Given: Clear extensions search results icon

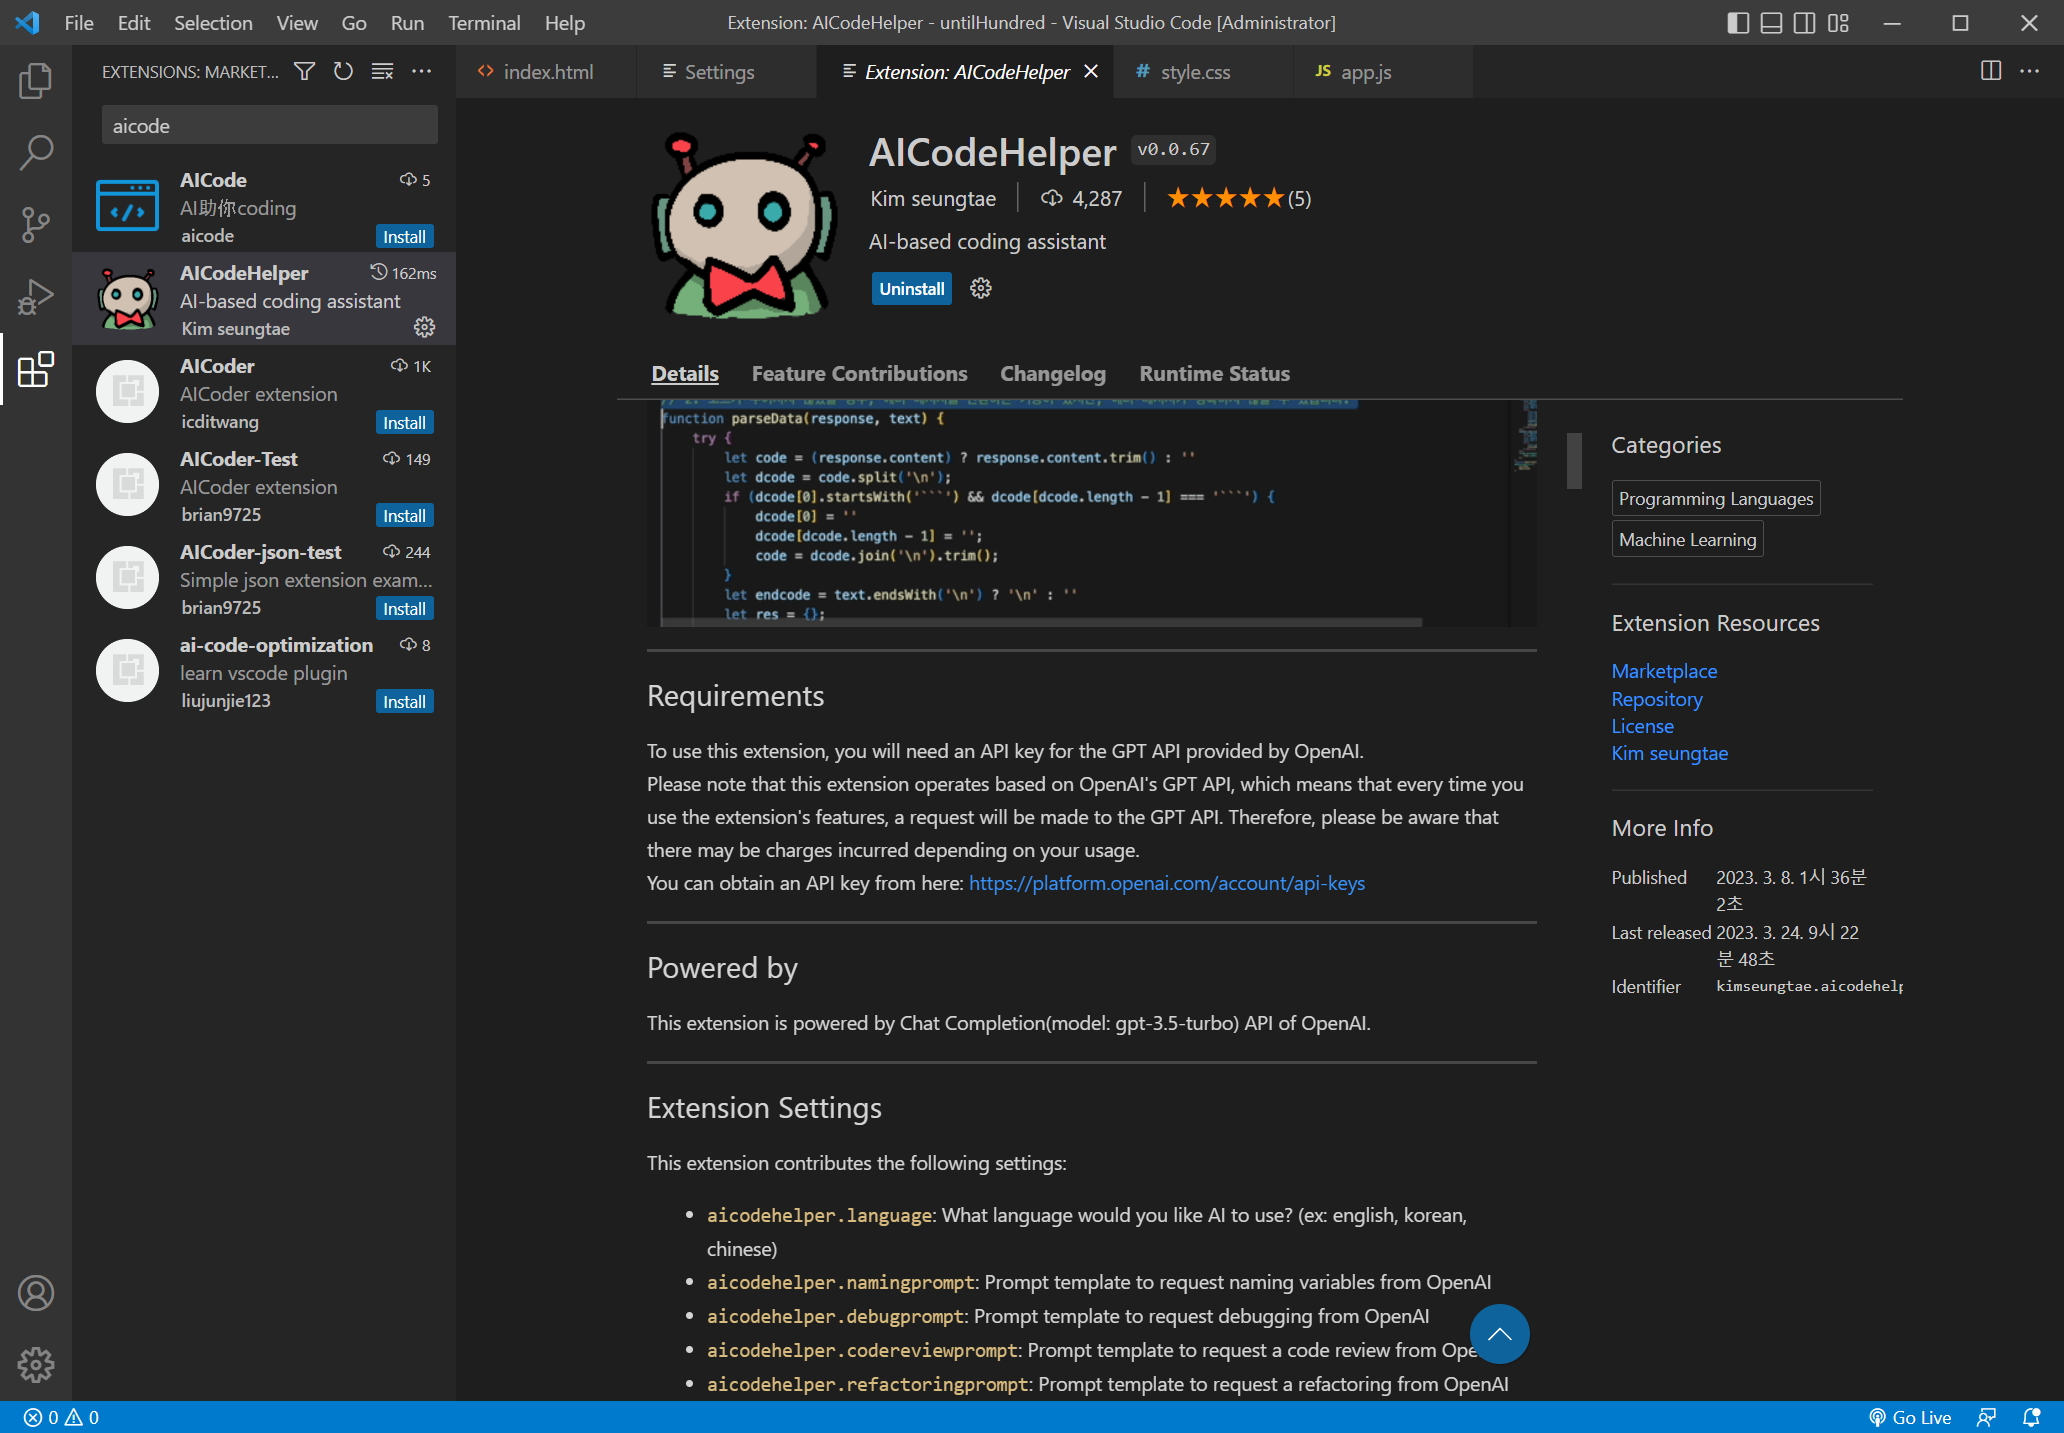Looking at the screenshot, I should 382,71.
